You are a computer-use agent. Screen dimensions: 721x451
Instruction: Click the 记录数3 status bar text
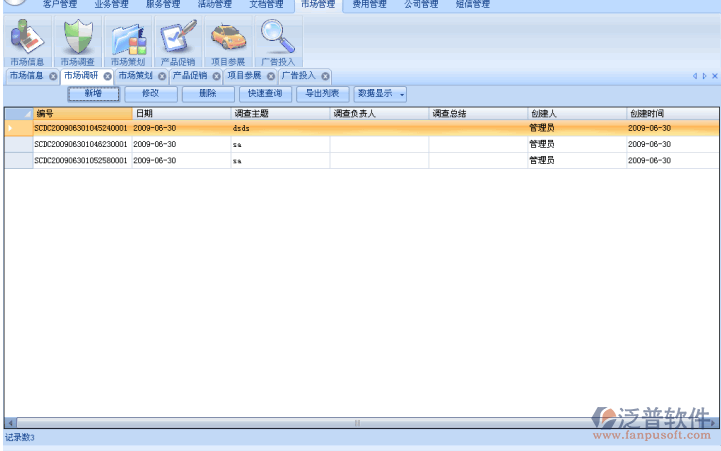(x=20, y=437)
